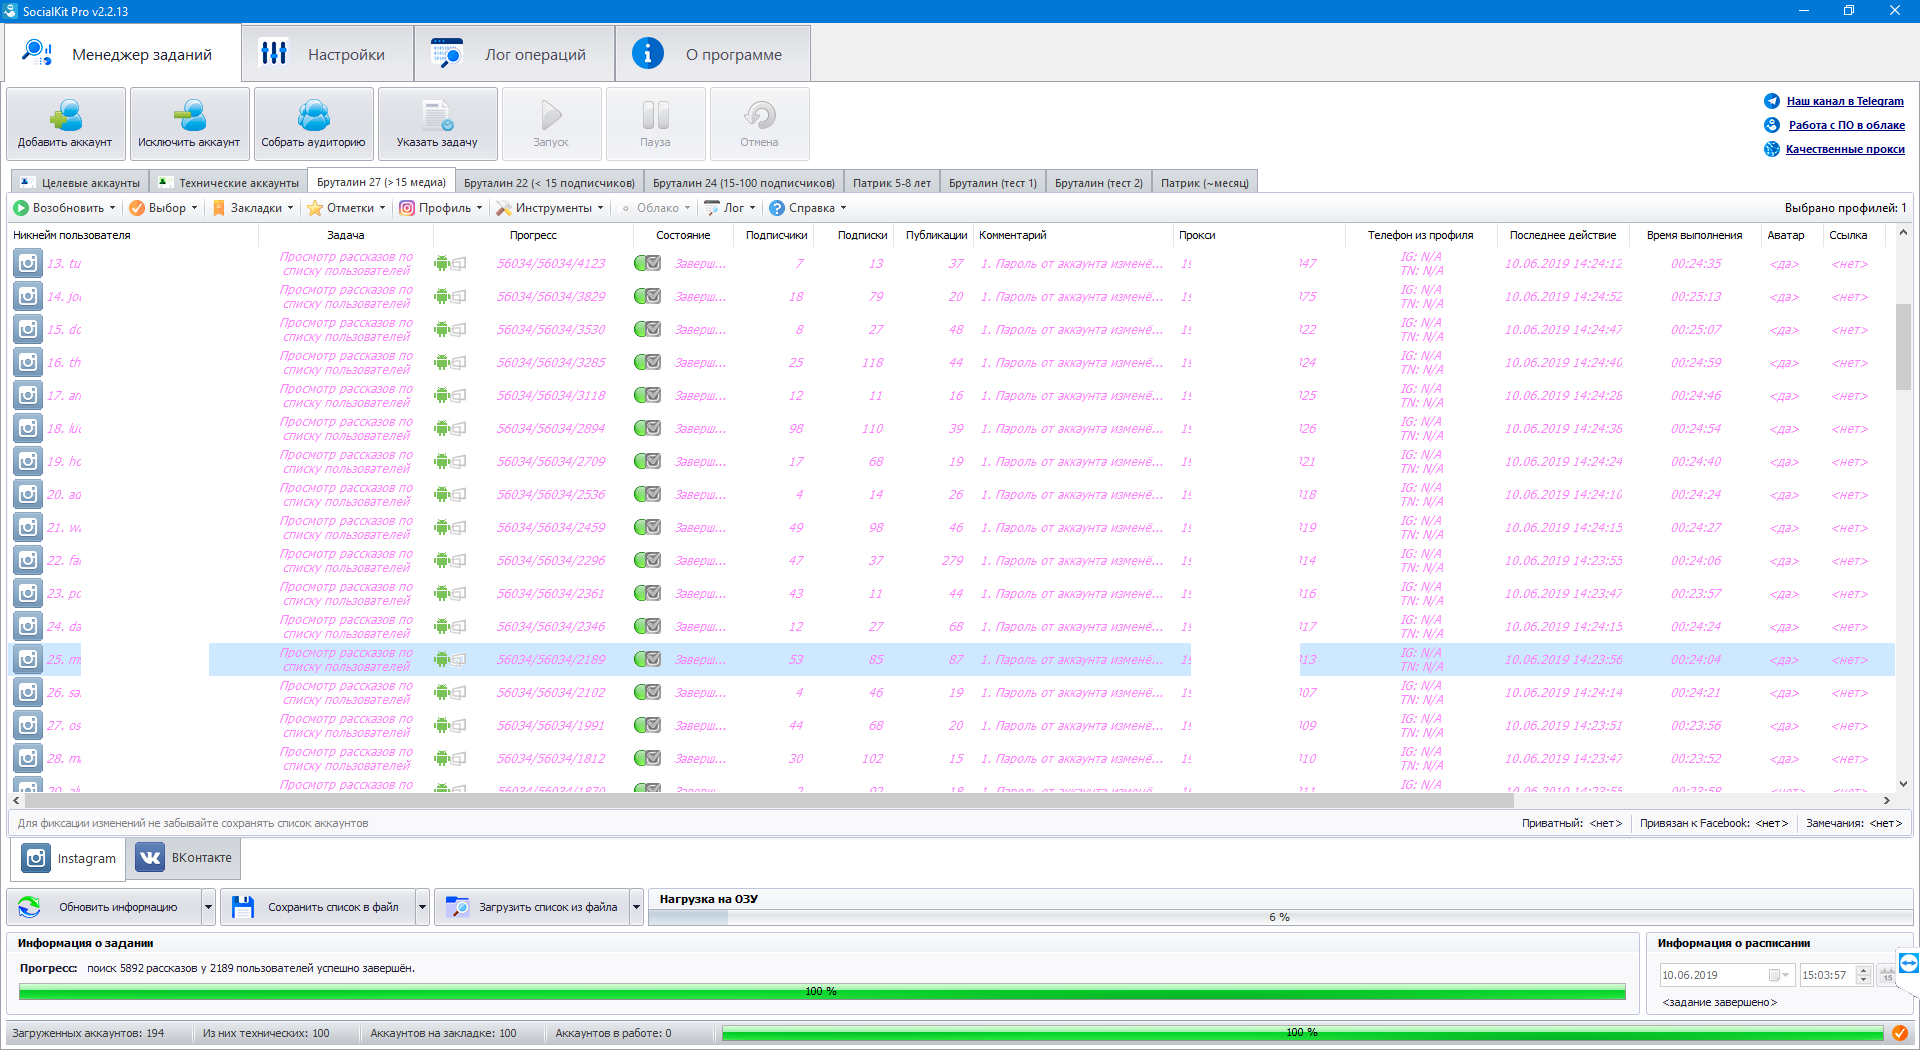Select the Целевые аккаунты tab
The height and width of the screenshot is (1050, 1920).
pyautogui.click(x=80, y=183)
